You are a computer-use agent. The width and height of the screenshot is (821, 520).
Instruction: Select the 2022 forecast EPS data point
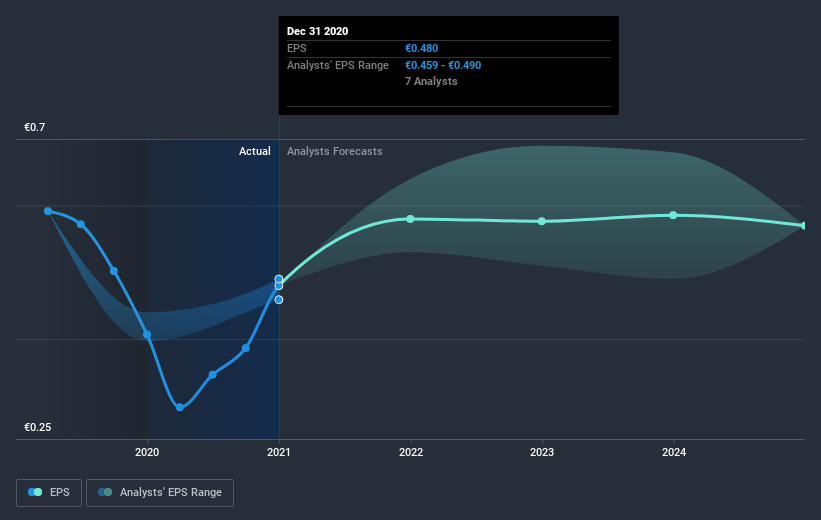[x=410, y=219]
